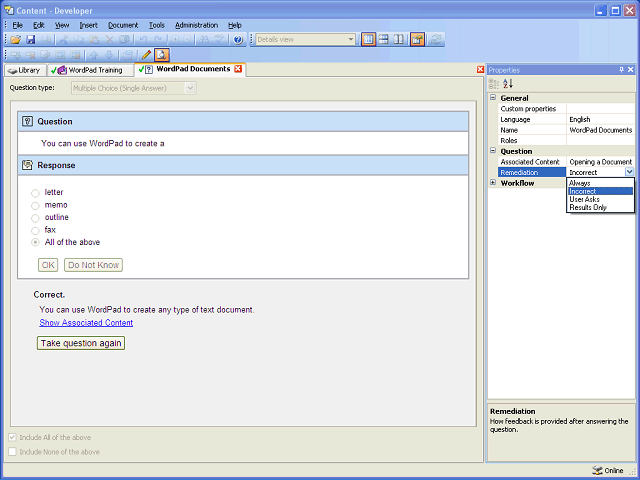Click the Save floppy disk icon
This screenshot has height=480, width=640.
coord(31,40)
